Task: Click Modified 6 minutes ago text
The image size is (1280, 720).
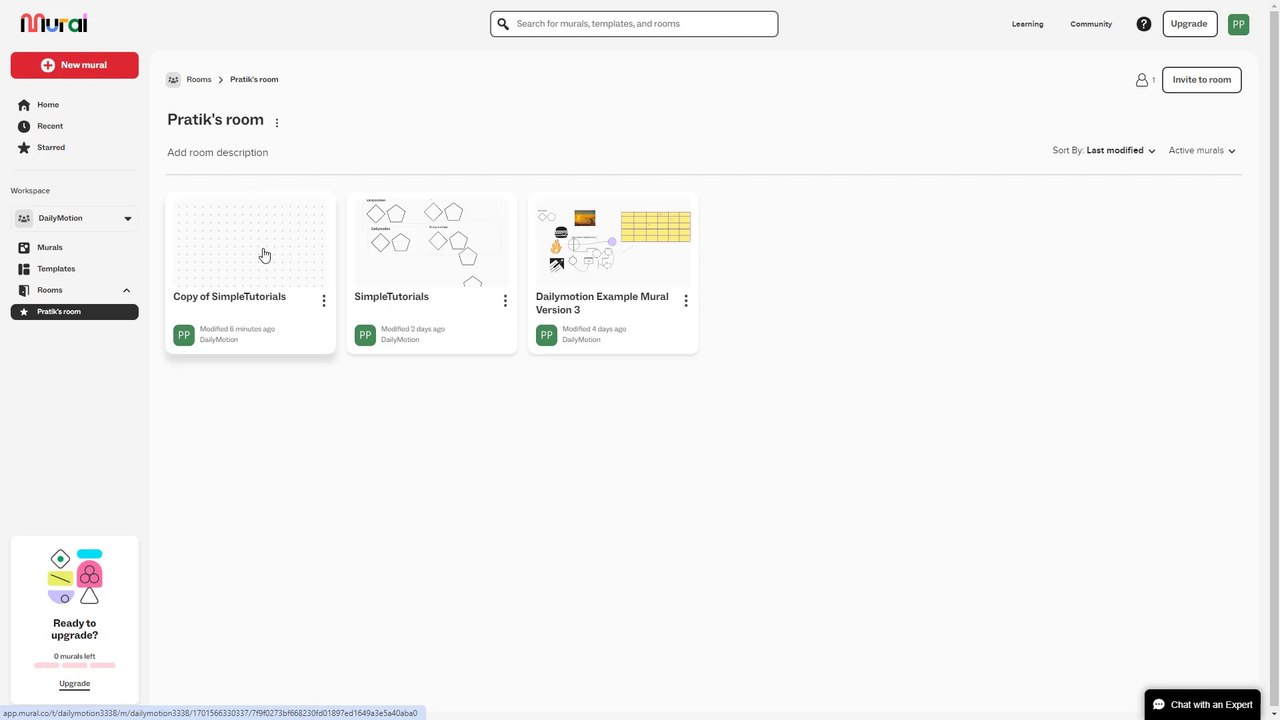Action: tap(237, 329)
